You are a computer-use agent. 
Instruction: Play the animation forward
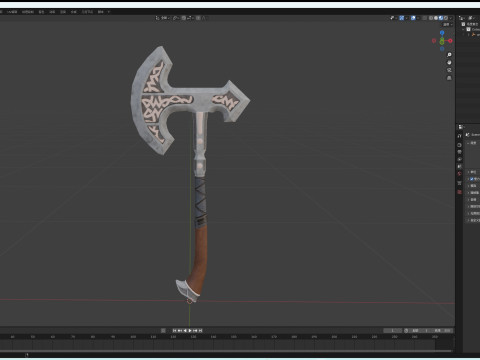pyautogui.click(x=190, y=330)
